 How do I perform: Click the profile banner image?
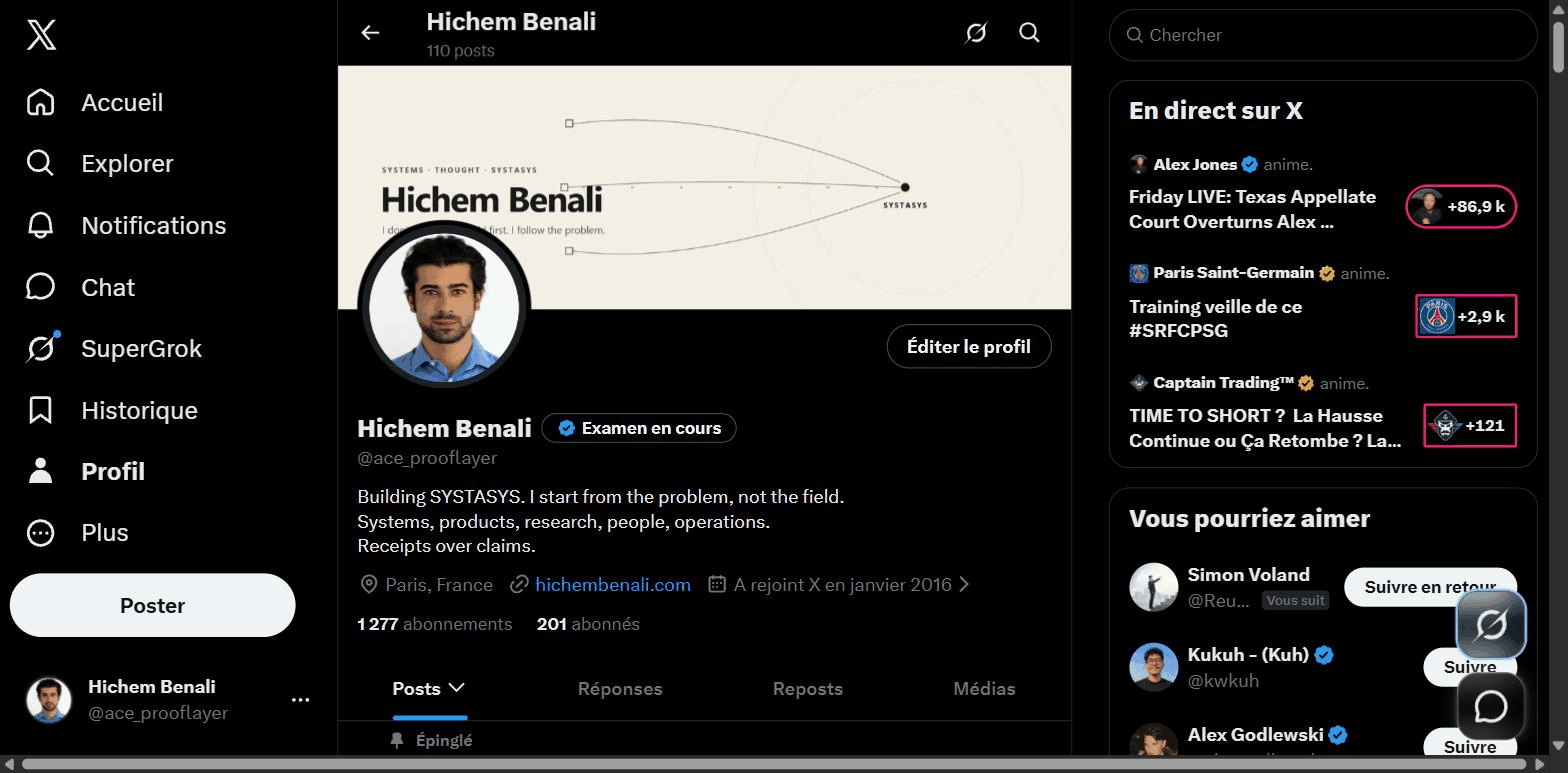pos(704,187)
